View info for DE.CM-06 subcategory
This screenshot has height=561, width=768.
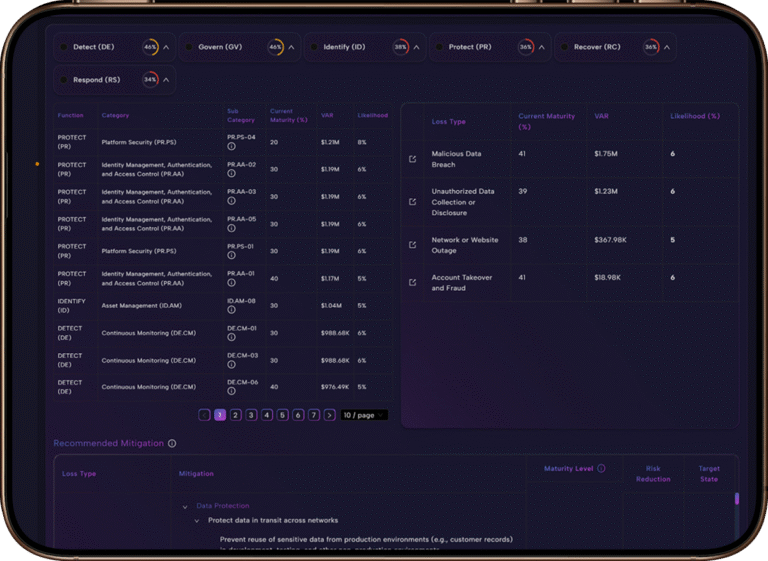231,392
